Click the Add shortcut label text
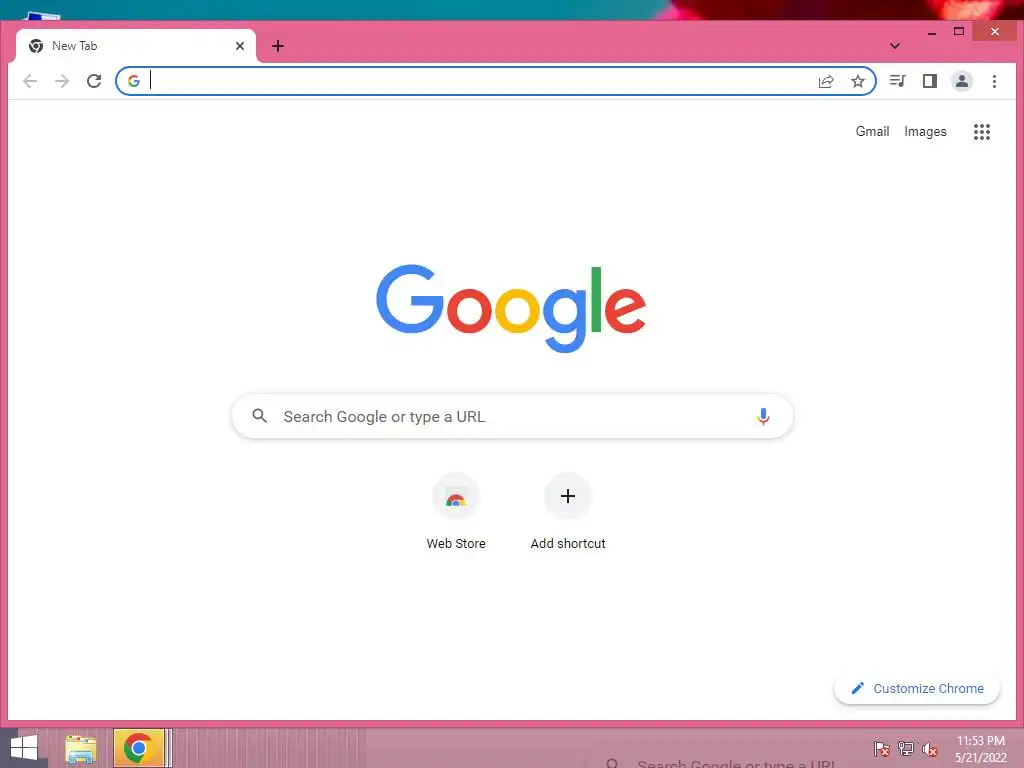The image size is (1024, 768). click(568, 543)
